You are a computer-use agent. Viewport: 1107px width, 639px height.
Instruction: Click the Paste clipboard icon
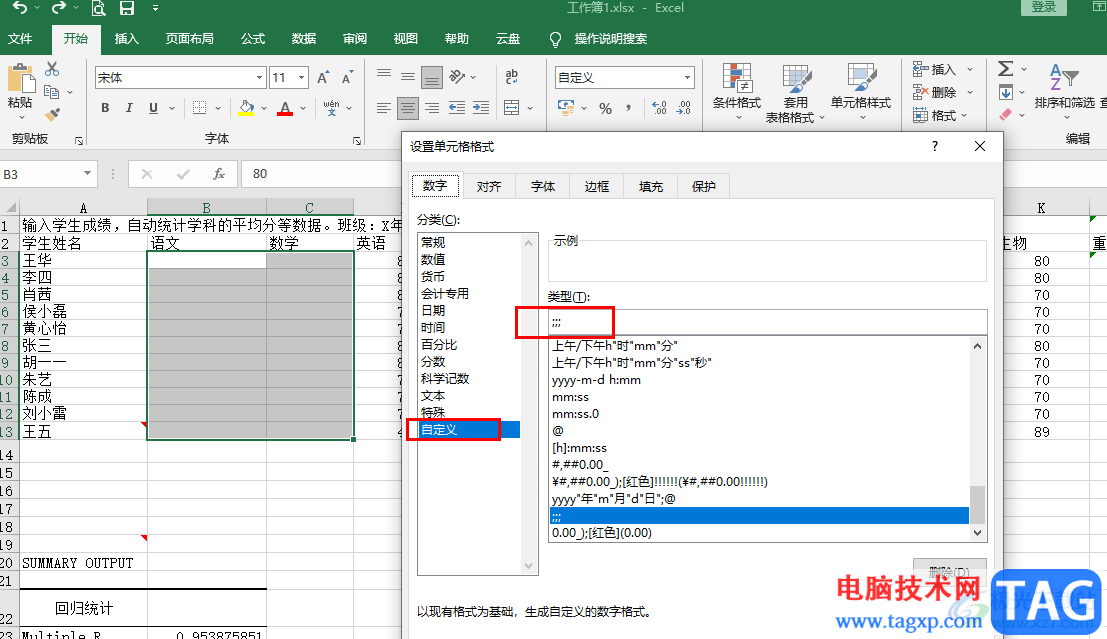pyautogui.click(x=20, y=78)
